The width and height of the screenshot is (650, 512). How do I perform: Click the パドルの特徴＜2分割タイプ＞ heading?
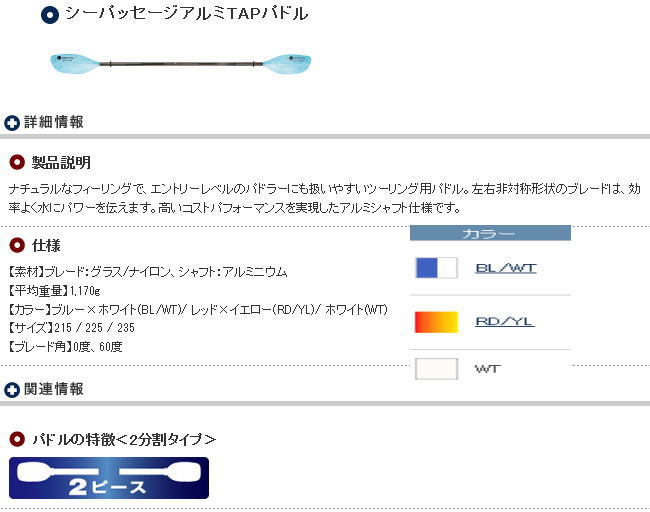[124, 439]
